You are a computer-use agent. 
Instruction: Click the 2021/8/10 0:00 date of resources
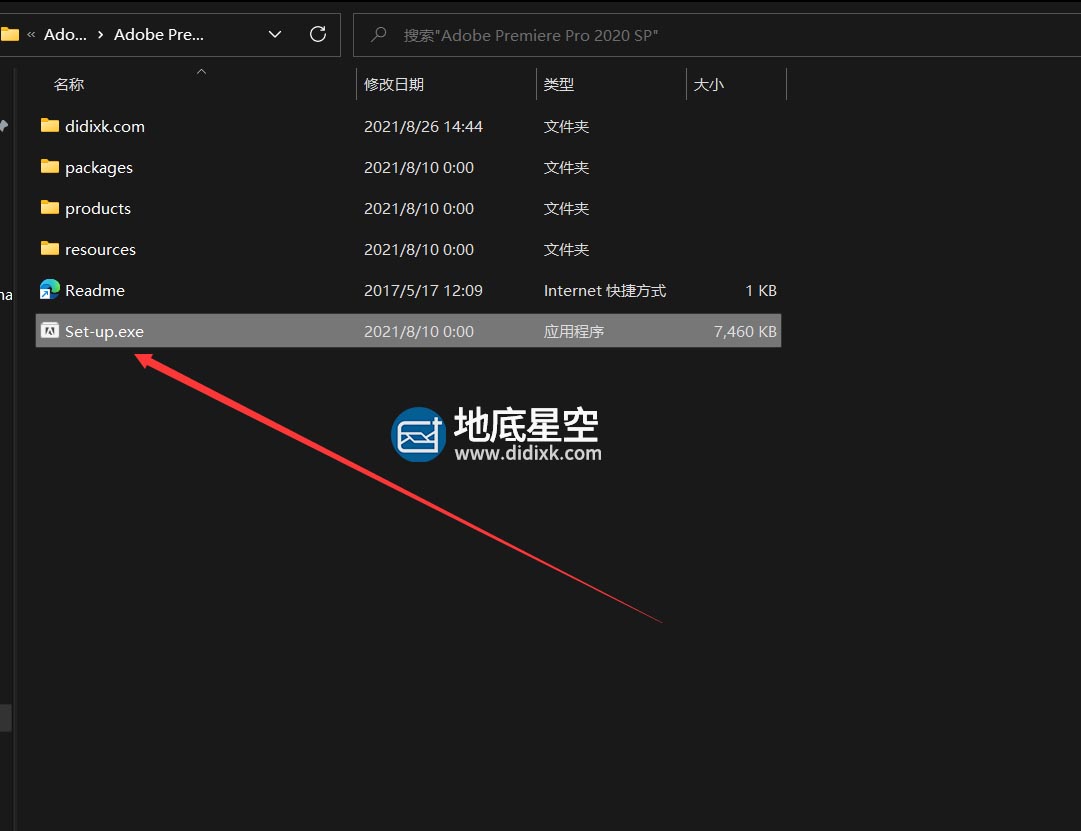coord(419,249)
